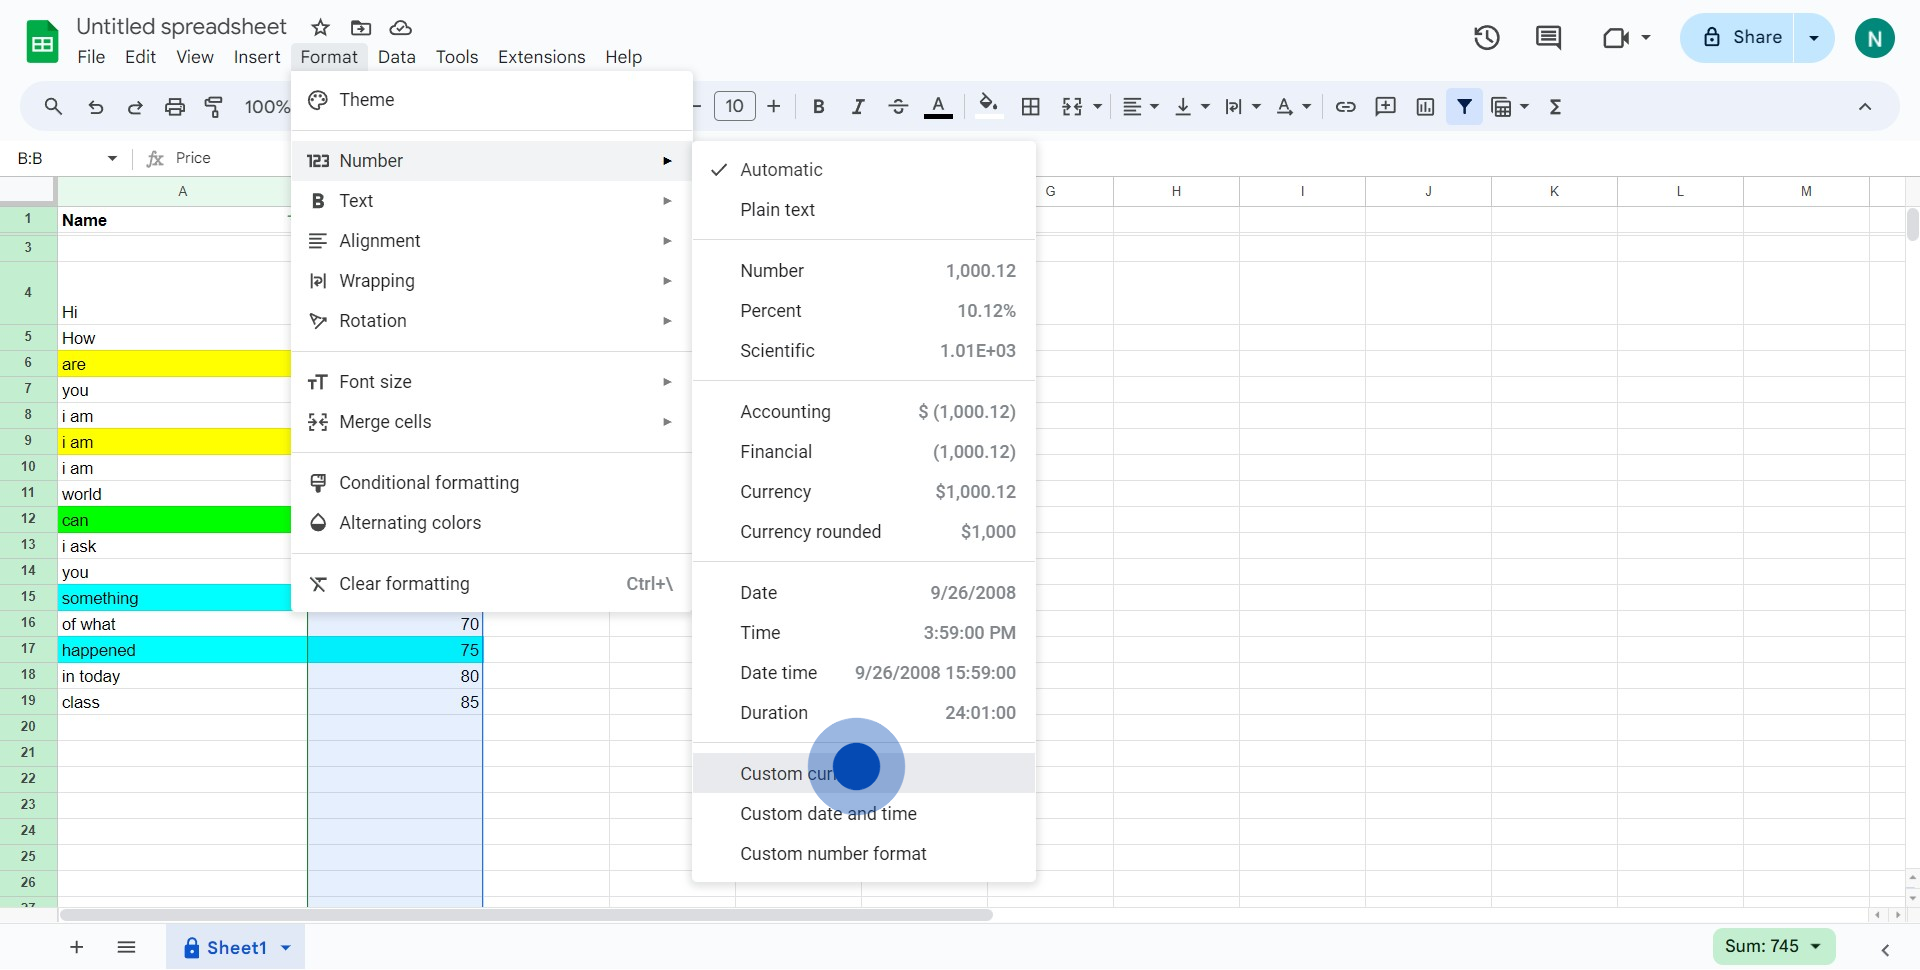Click the functions sigma icon
The image size is (1920, 970).
tap(1555, 106)
